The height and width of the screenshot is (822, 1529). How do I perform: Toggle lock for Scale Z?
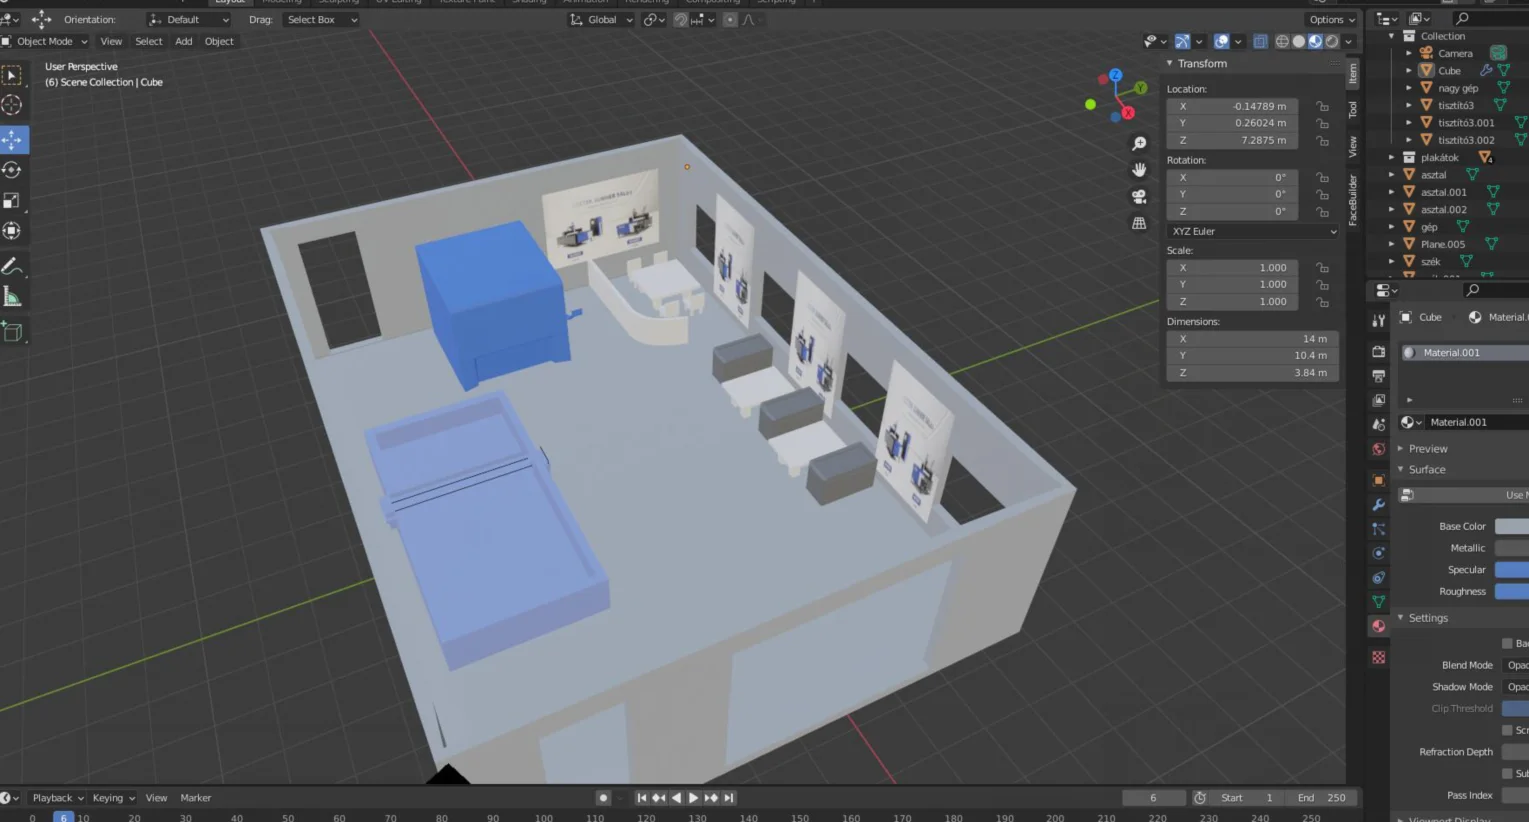[x=1323, y=301]
